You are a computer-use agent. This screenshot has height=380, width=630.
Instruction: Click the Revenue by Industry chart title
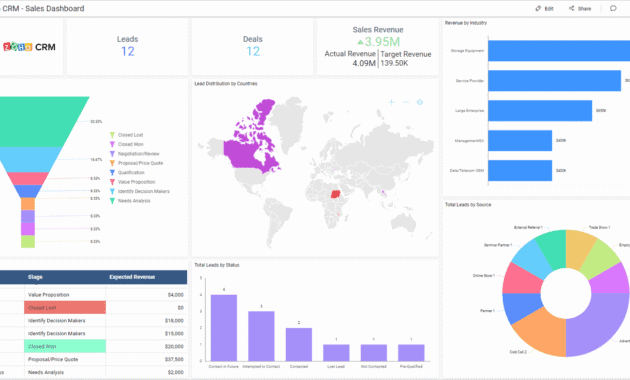click(x=466, y=23)
